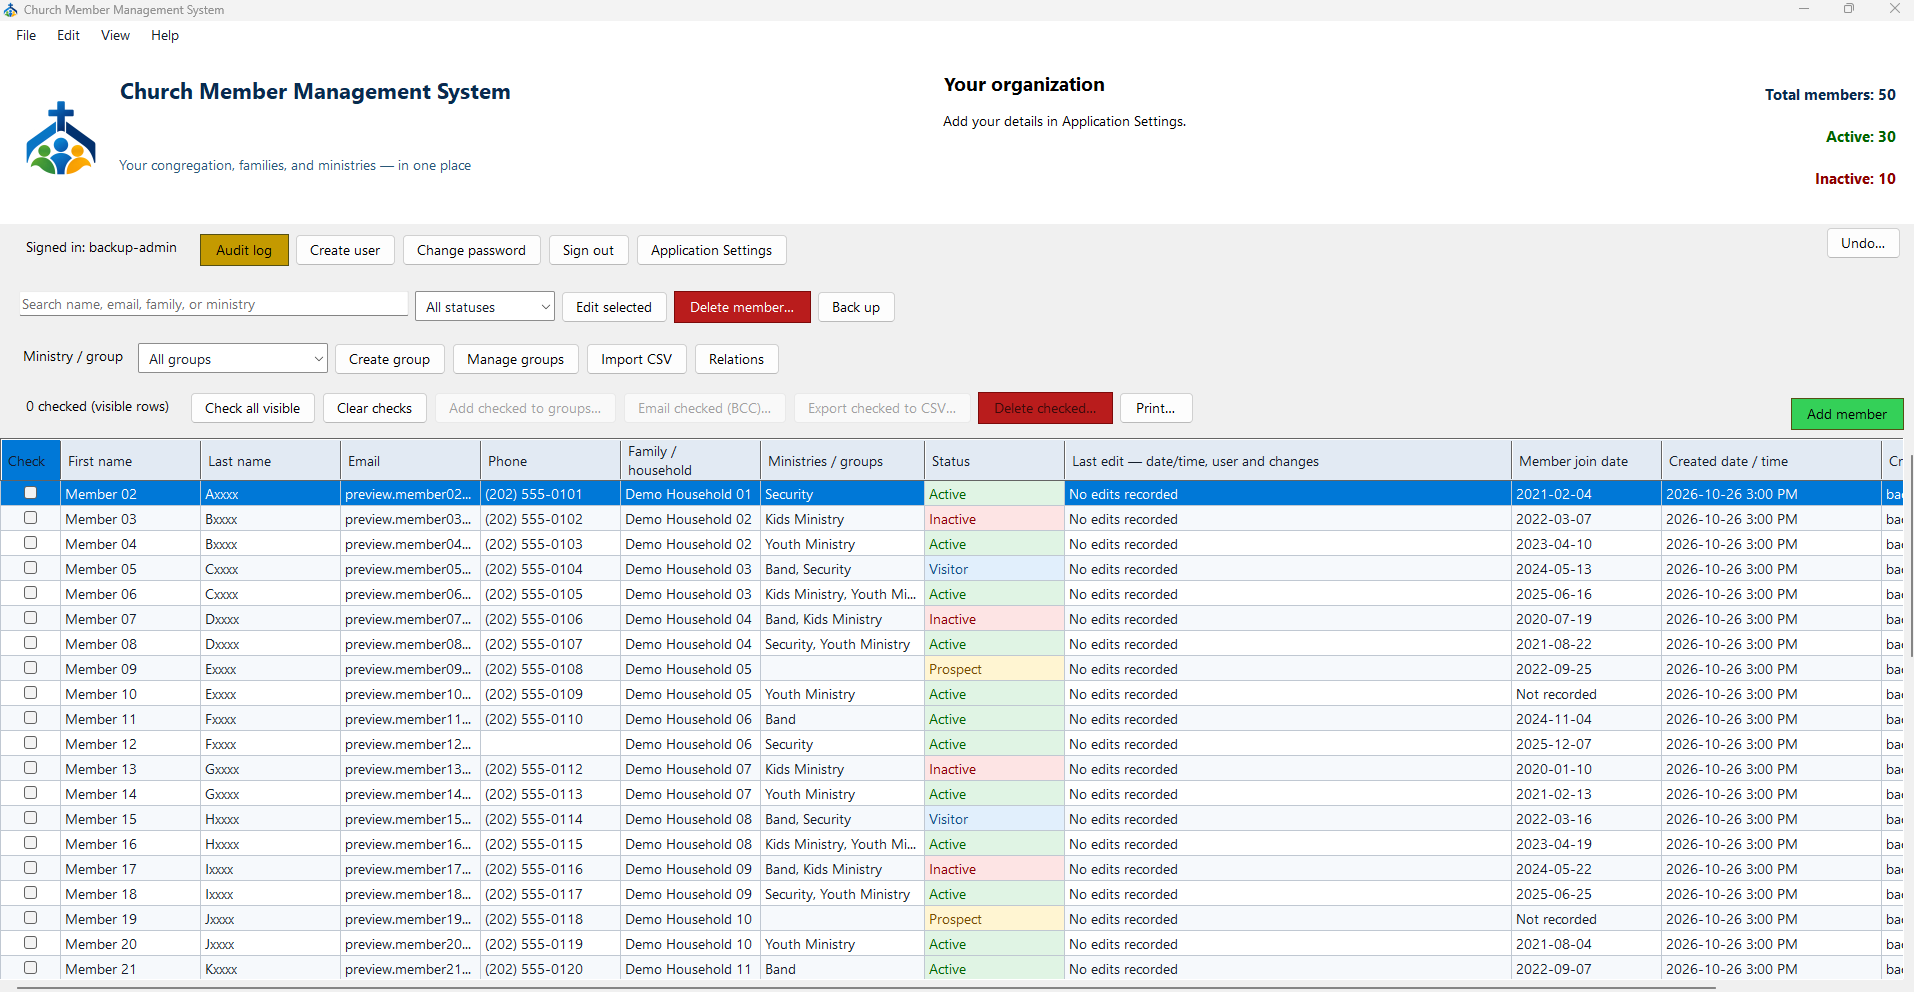Open Application Settings
Screen dimensions: 1914x992
(x=711, y=250)
